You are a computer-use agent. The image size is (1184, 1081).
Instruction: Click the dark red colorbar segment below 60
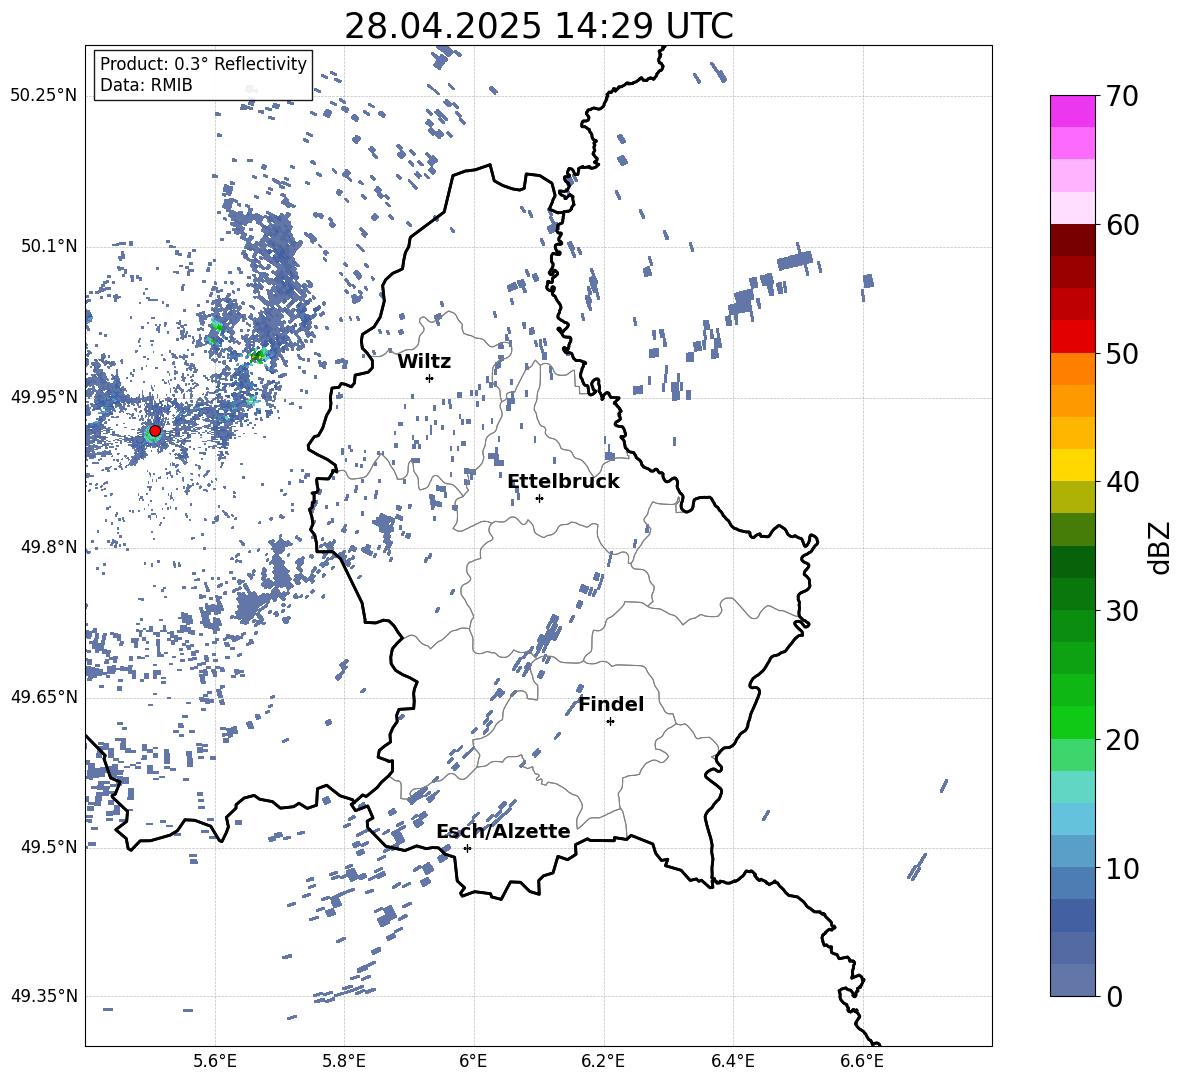click(x=1072, y=240)
